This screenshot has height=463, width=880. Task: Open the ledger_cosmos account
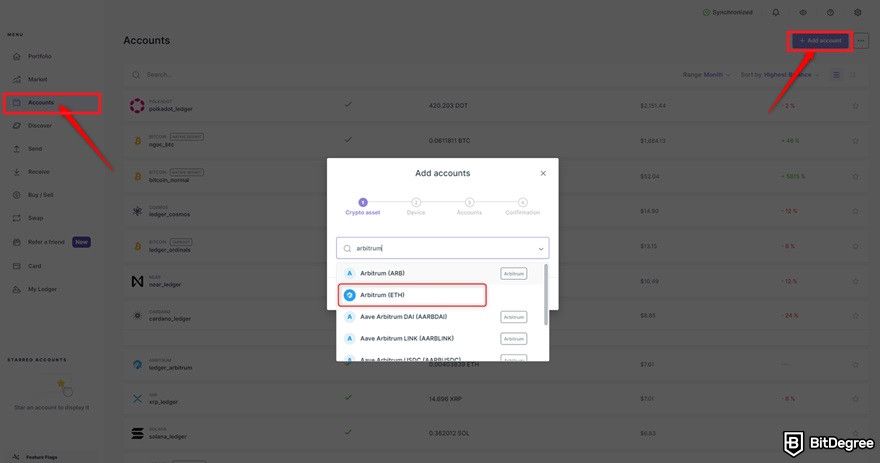[x=495, y=211]
